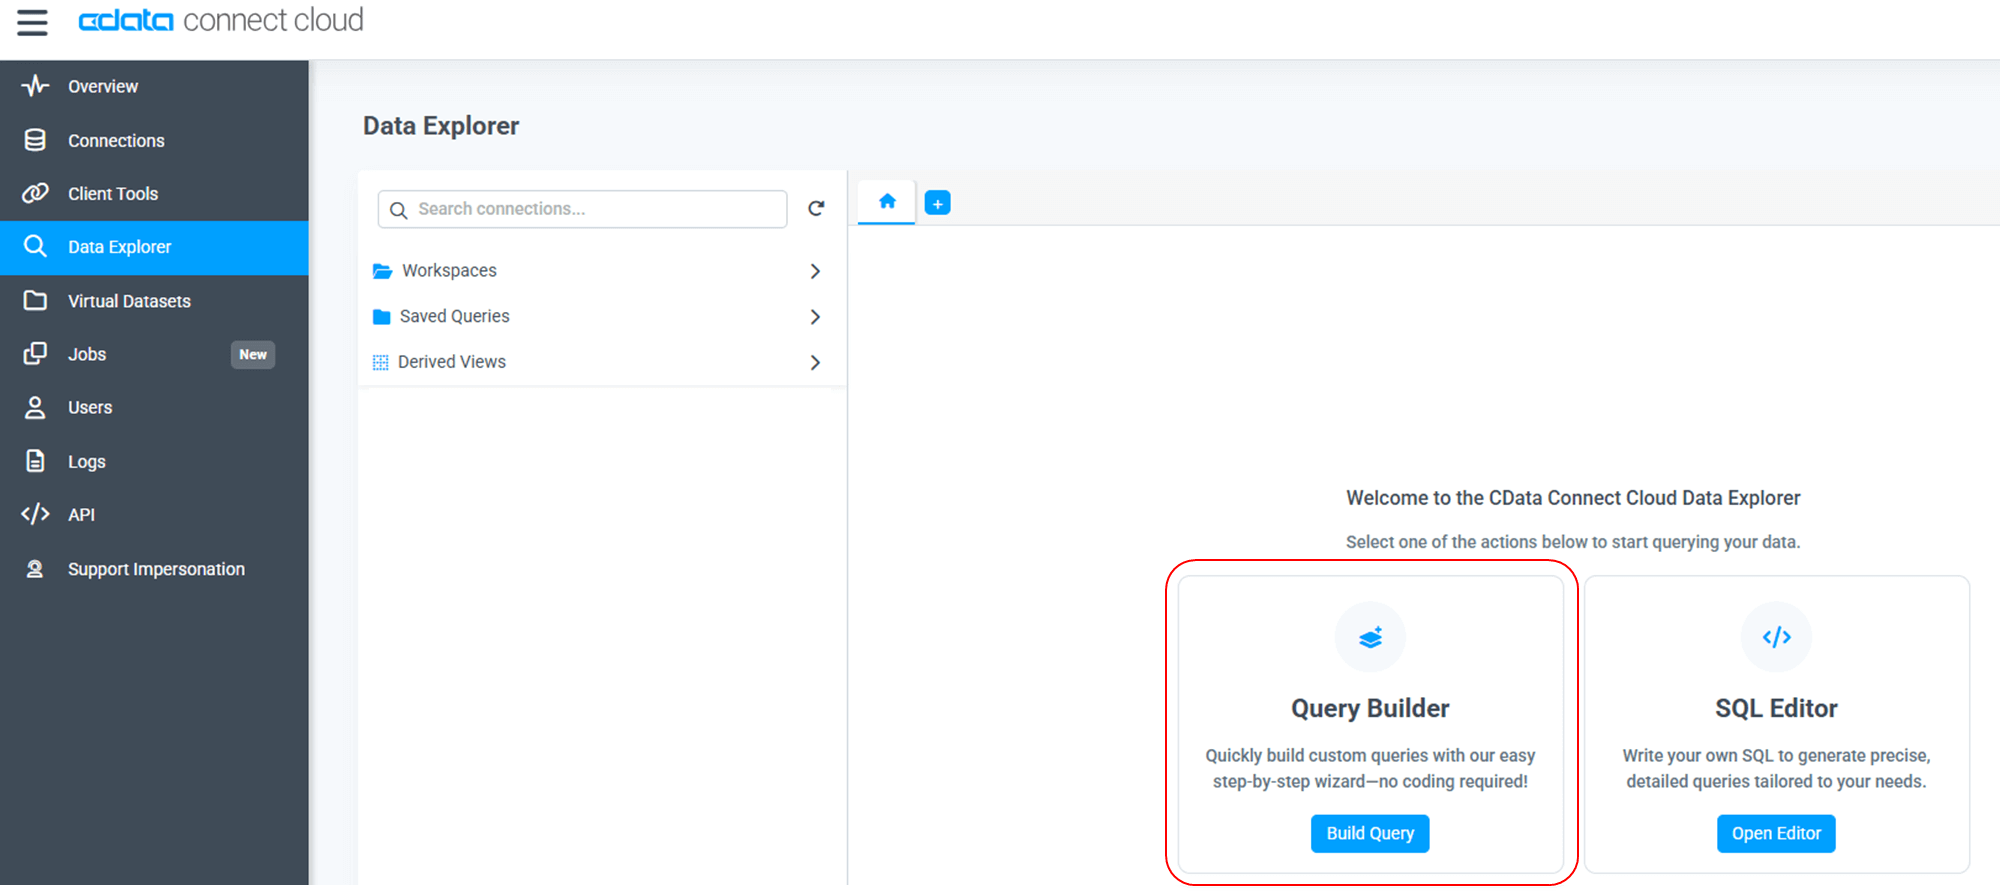Click the SQL Editor card title
2000x895 pixels.
coord(1776,708)
